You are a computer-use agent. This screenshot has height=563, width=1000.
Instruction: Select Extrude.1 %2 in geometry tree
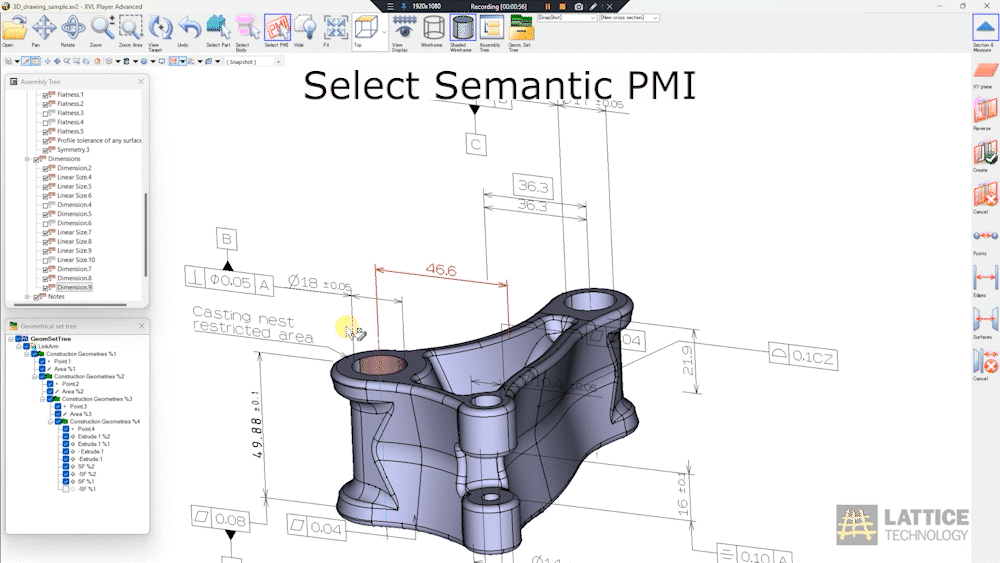[x=94, y=437]
